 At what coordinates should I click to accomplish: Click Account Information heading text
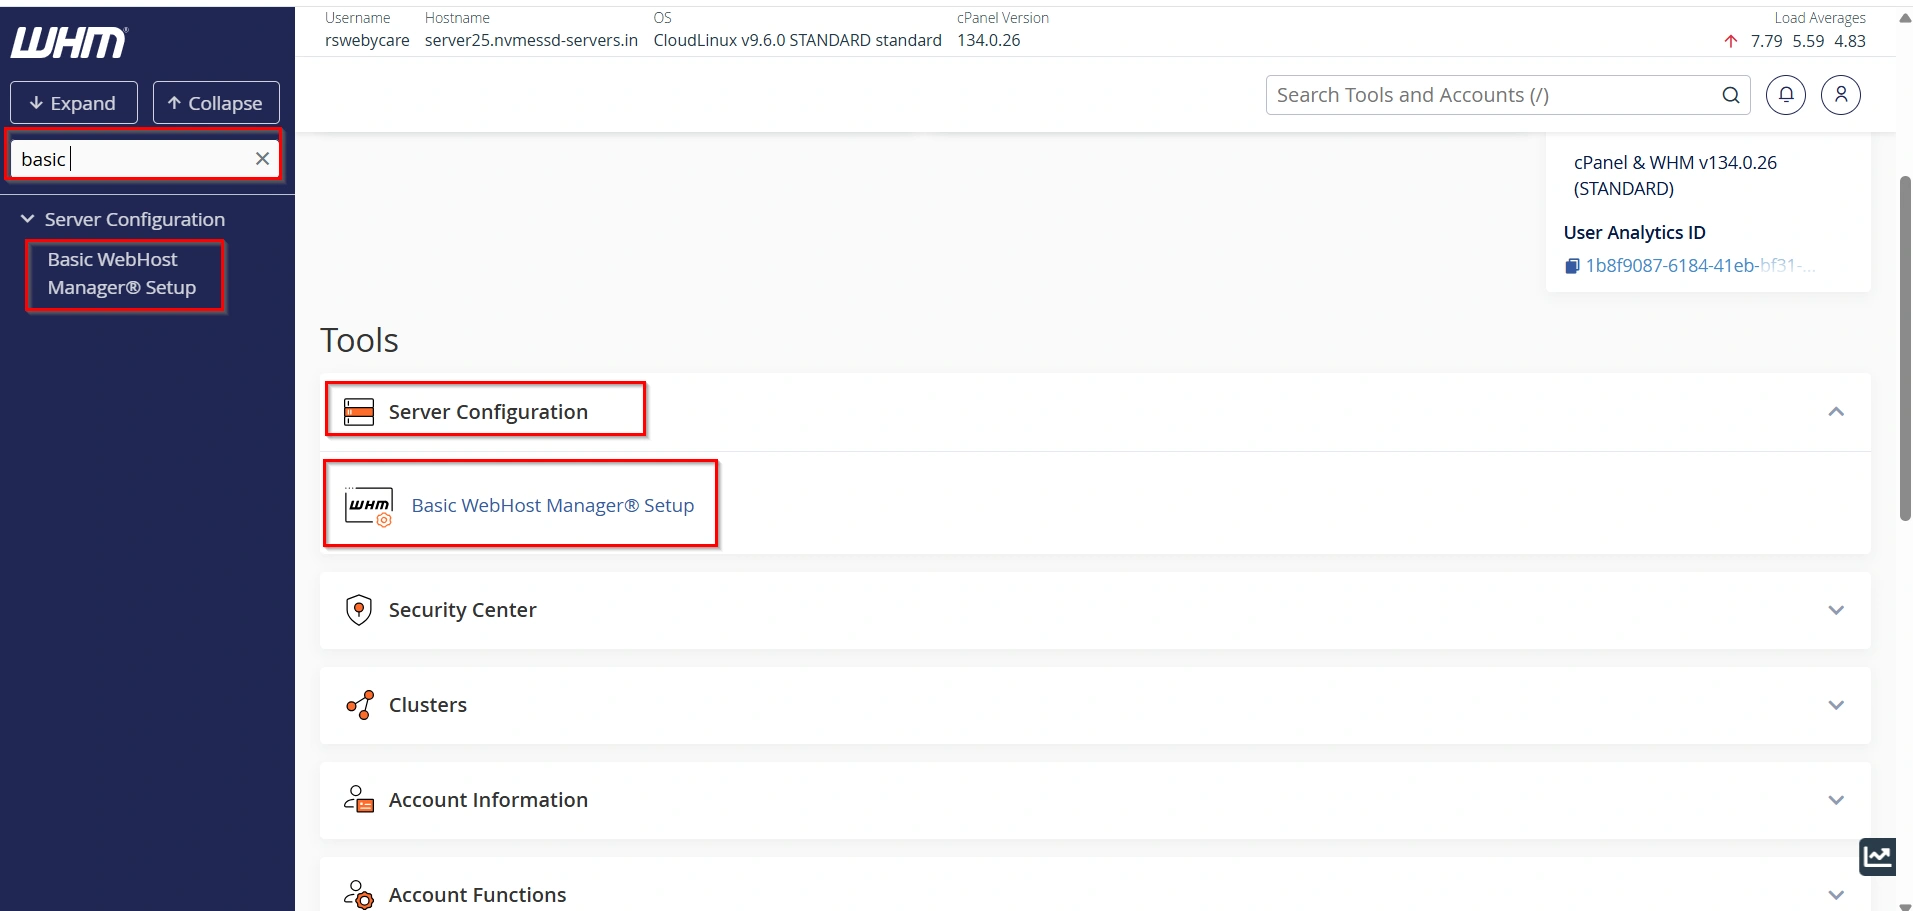488,800
